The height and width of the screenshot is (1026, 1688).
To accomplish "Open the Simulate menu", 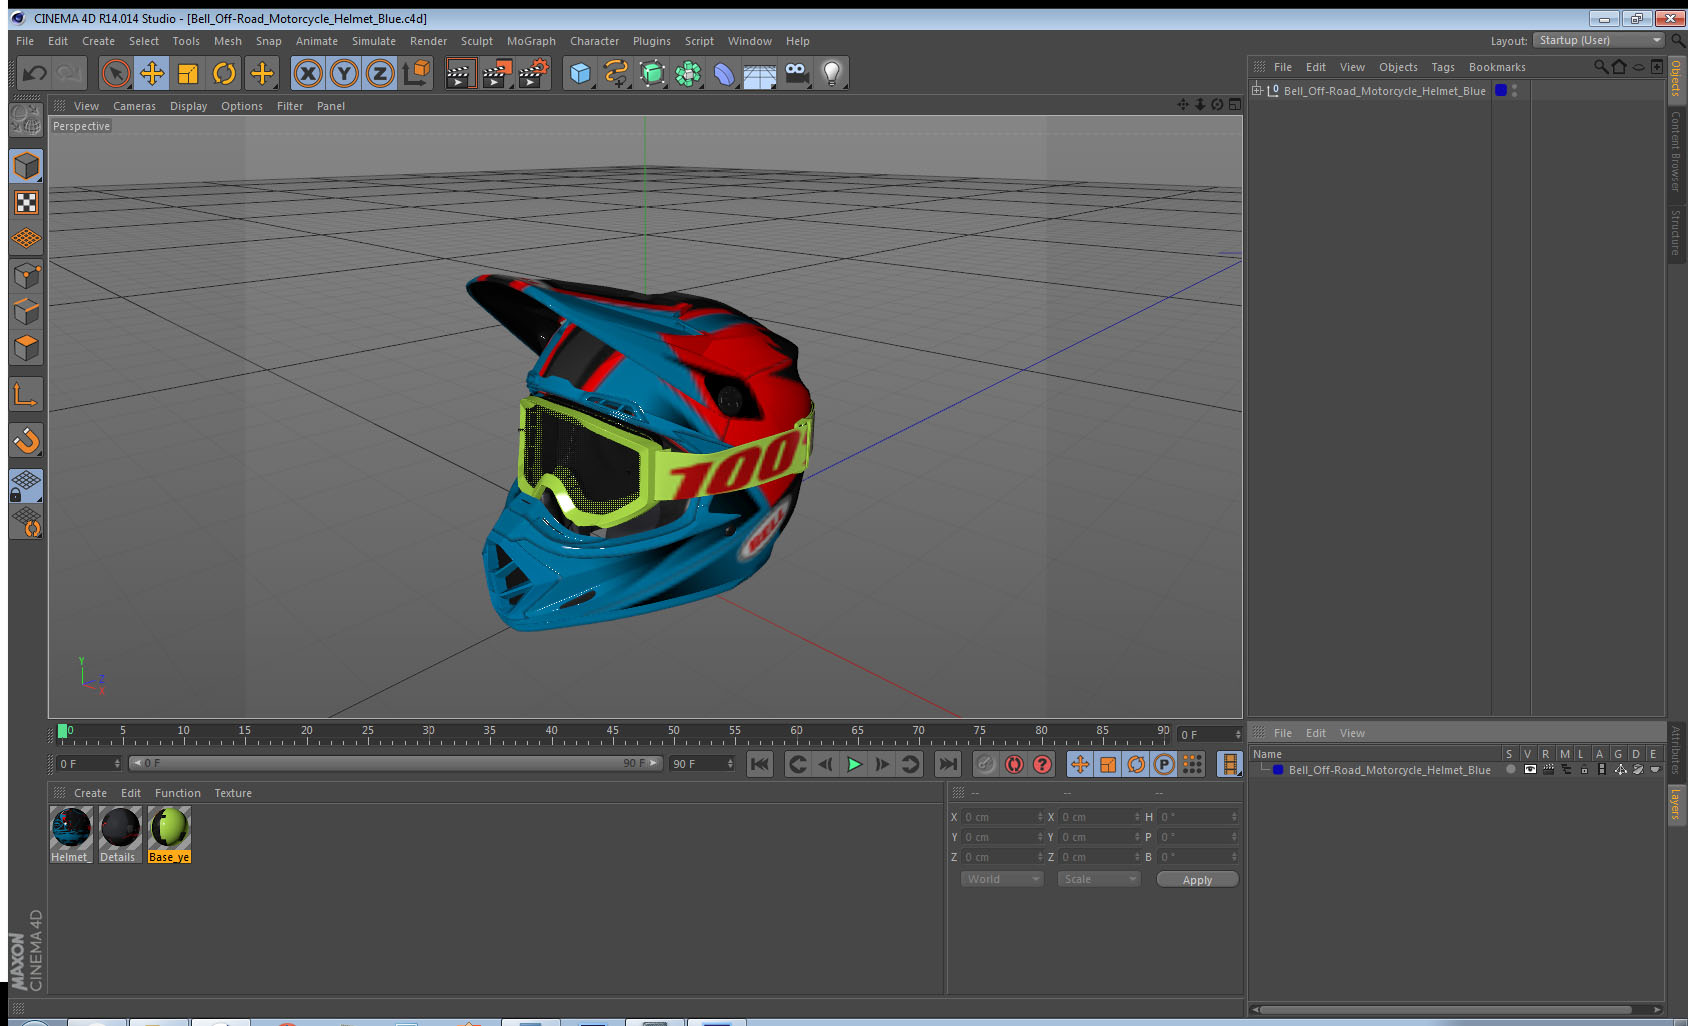I will click(373, 41).
